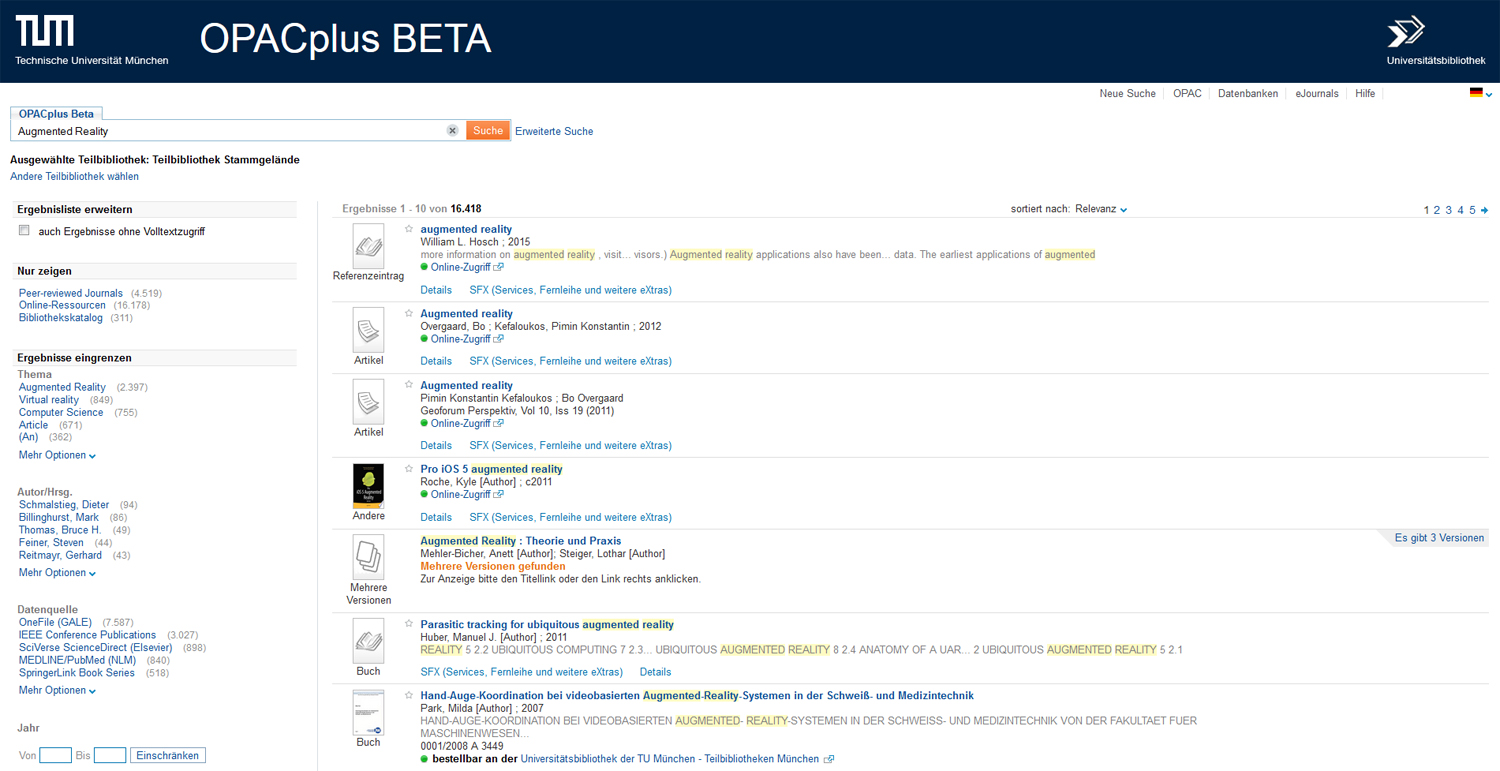Click the German flag language icon
This screenshot has height=771, width=1500.
[x=1475, y=93]
